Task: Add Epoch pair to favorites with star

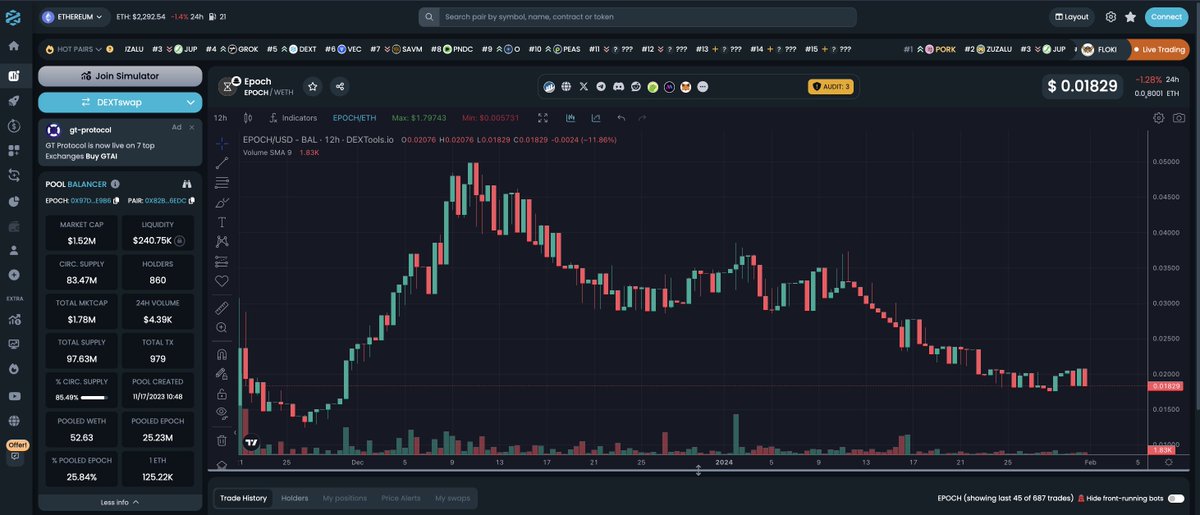Action: coord(312,87)
